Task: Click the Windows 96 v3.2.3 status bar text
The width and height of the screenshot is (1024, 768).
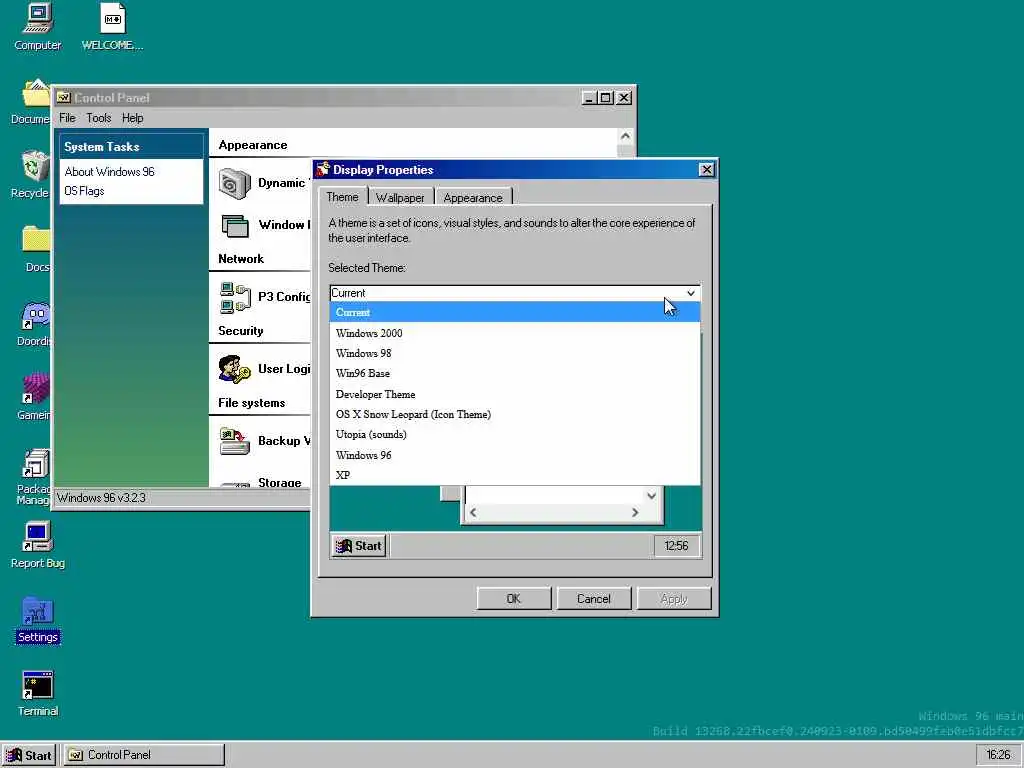Action: pyautogui.click(x=102, y=498)
